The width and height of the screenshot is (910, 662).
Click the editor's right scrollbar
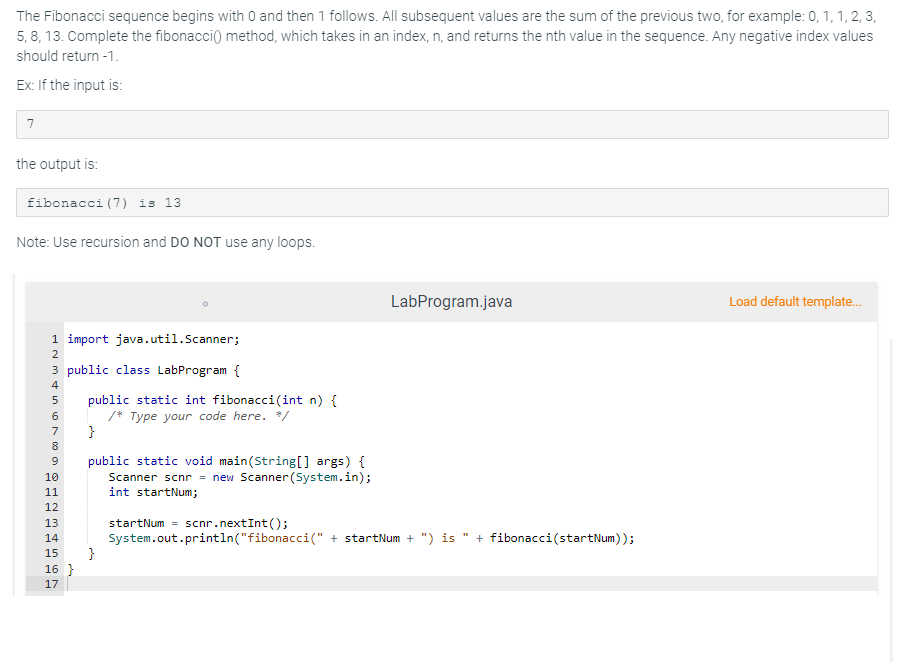(893, 450)
